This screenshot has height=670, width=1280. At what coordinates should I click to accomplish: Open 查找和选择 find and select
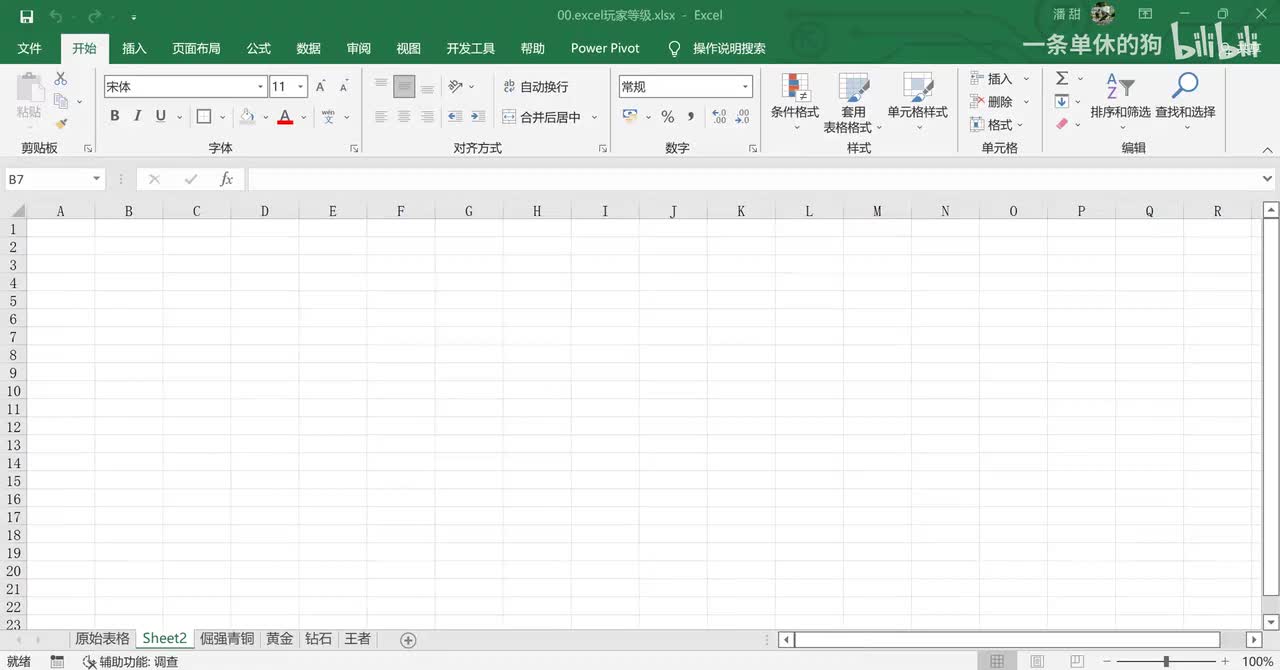point(1185,101)
